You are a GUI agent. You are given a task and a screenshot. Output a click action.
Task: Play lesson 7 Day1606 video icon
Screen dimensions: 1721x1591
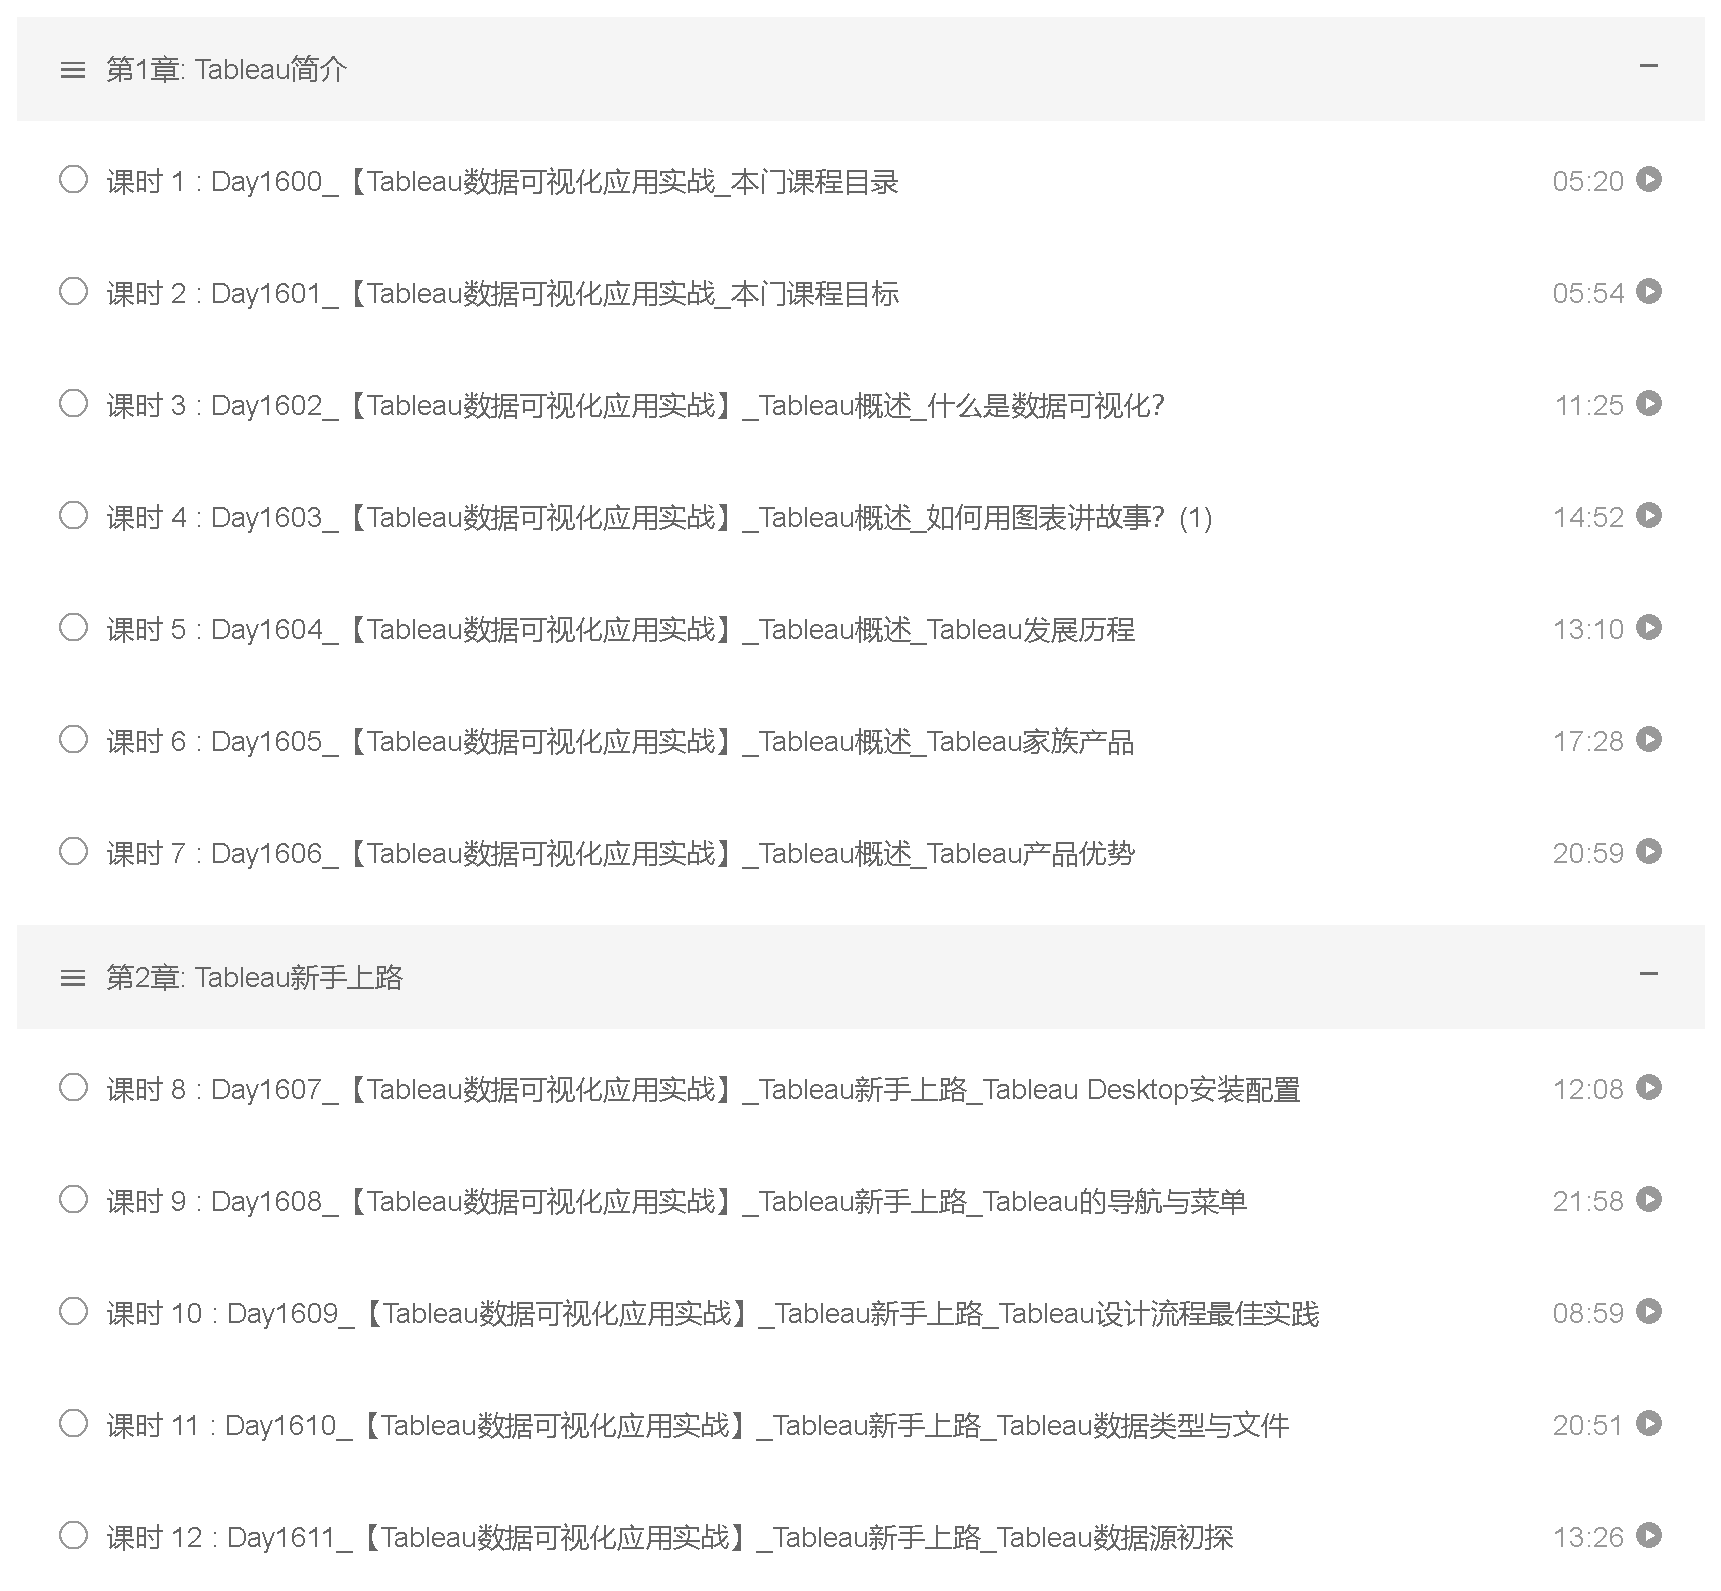[1649, 851]
